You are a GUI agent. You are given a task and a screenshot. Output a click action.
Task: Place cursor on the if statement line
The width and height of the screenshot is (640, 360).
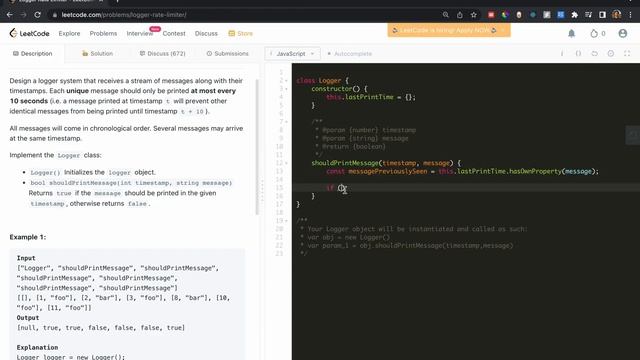[466, 188]
